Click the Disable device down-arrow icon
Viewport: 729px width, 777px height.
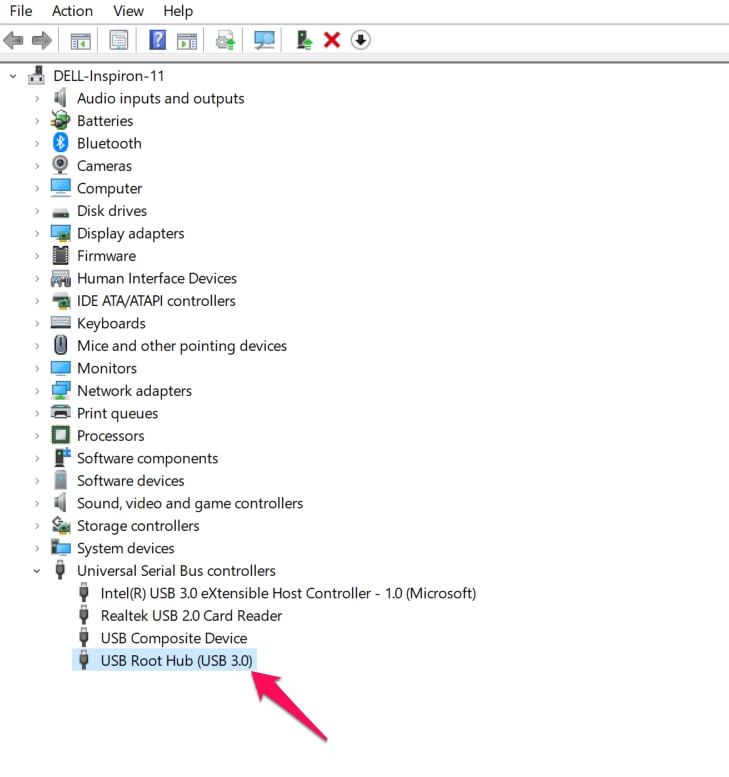[x=360, y=40]
